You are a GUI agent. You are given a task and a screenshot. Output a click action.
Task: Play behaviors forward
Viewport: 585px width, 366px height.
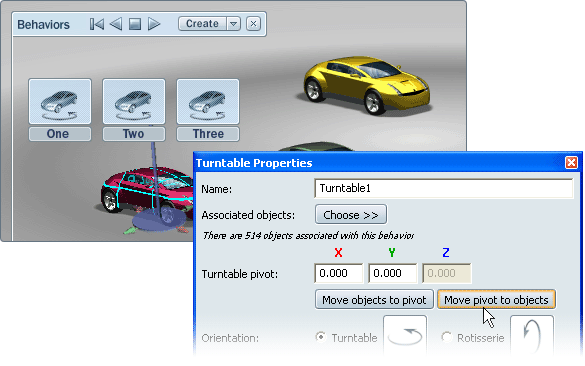[x=154, y=24]
